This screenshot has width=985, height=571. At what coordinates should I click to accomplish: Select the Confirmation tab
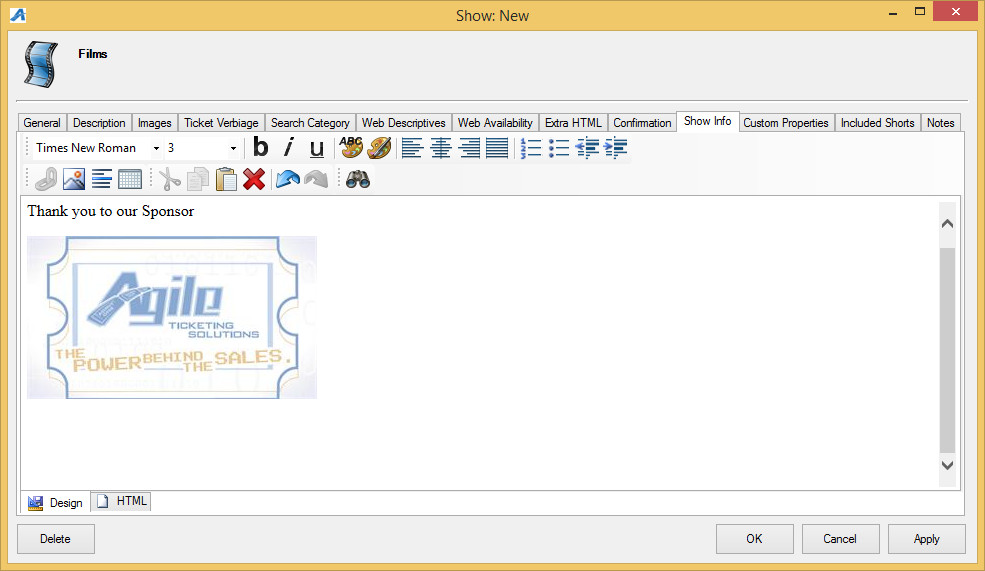coord(642,123)
